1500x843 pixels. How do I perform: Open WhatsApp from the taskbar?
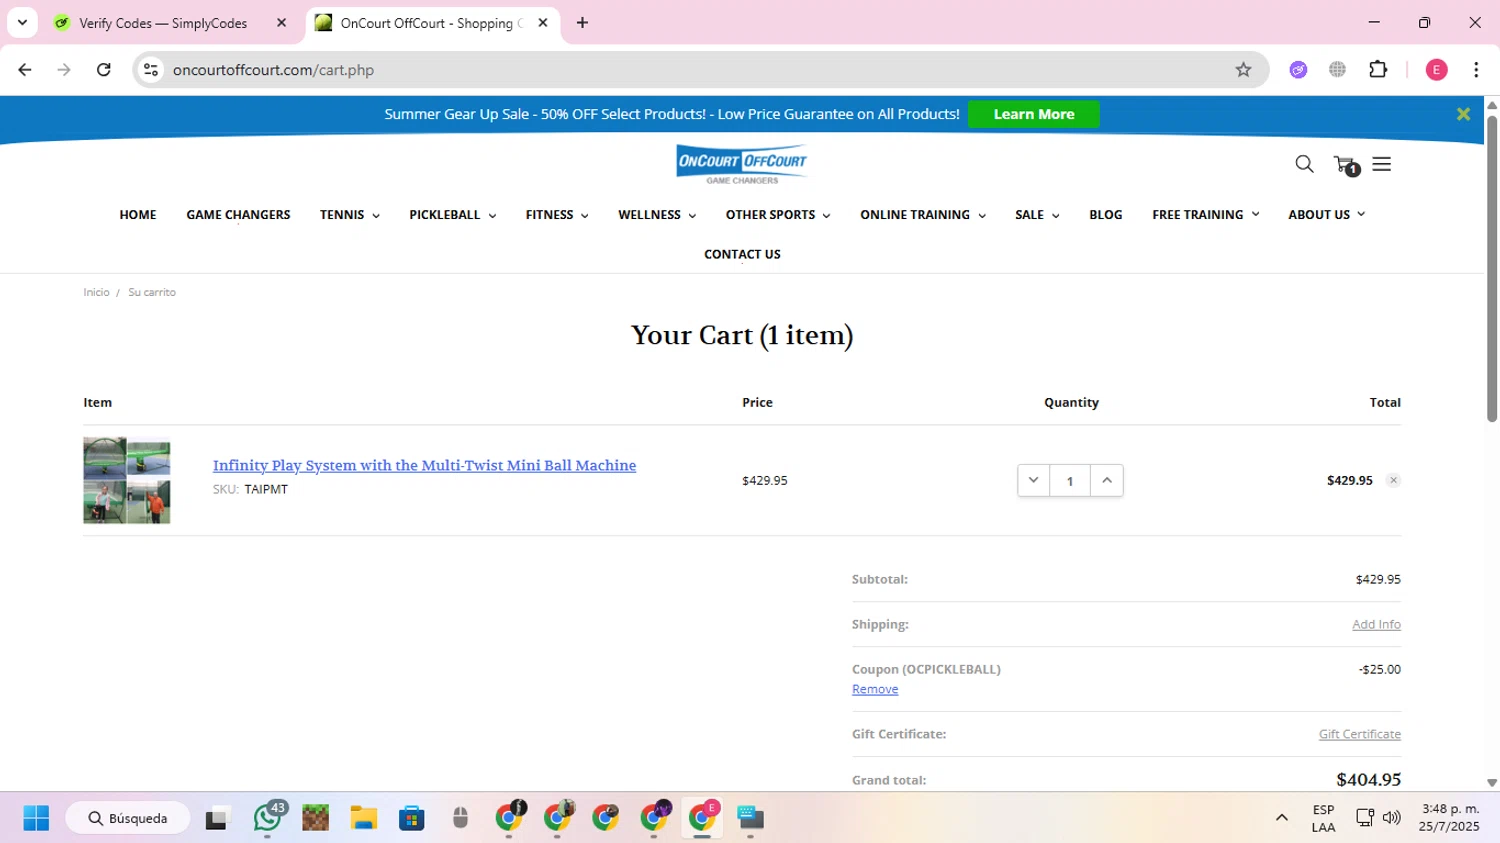(267, 818)
